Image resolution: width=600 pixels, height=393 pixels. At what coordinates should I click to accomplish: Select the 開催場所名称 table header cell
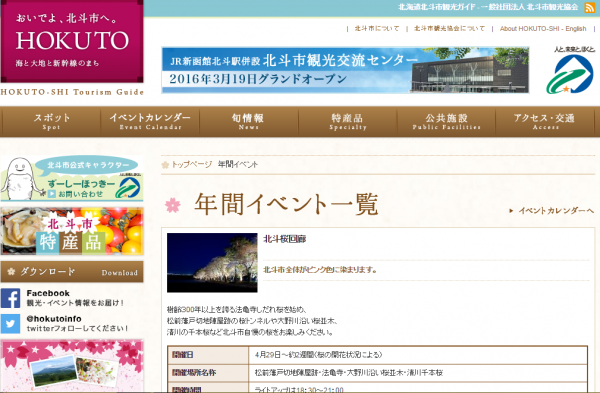[208, 373]
